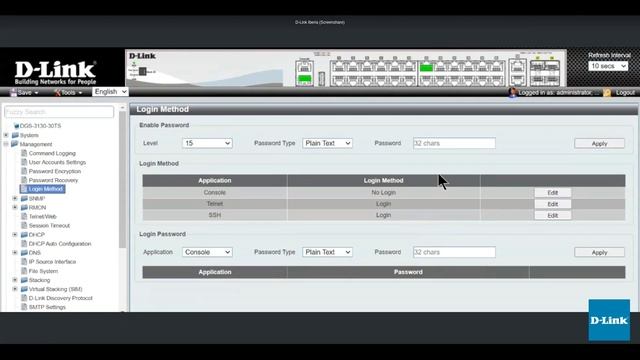Expand the DHCP folder
The height and width of the screenshot is (360, 640).
[x=15, y=235]
